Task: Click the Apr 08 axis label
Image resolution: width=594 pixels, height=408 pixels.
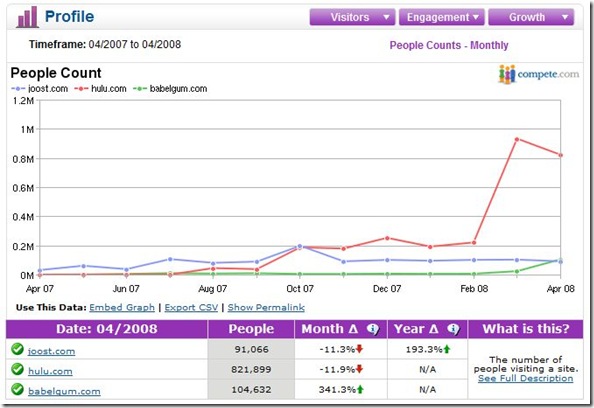Action: pos(561,289)
